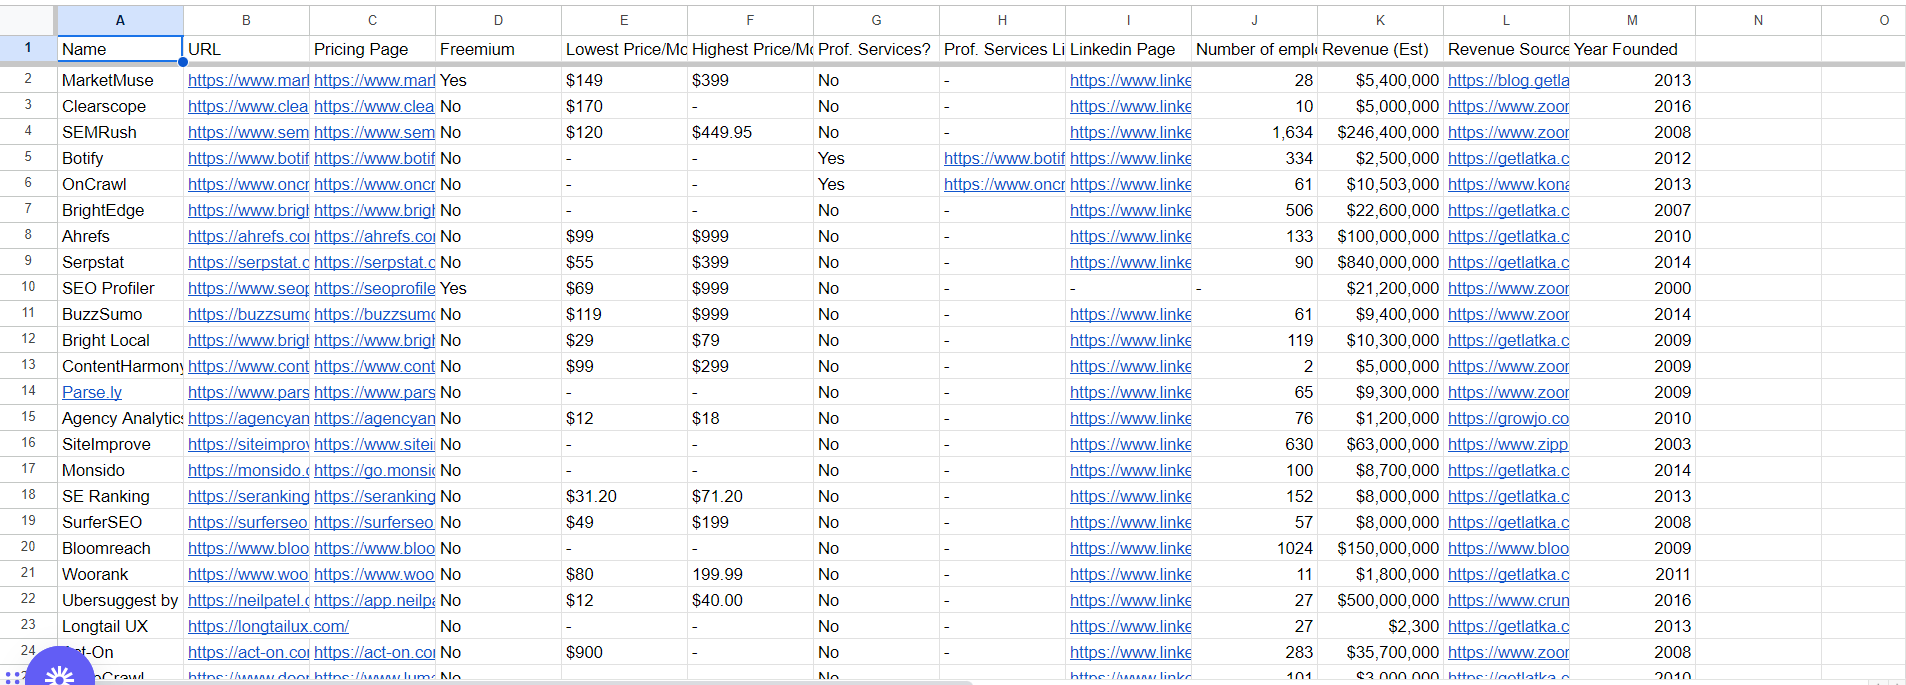1906x685 pixels.
Task: Select the column M header letter
Action: [1632, 20]
